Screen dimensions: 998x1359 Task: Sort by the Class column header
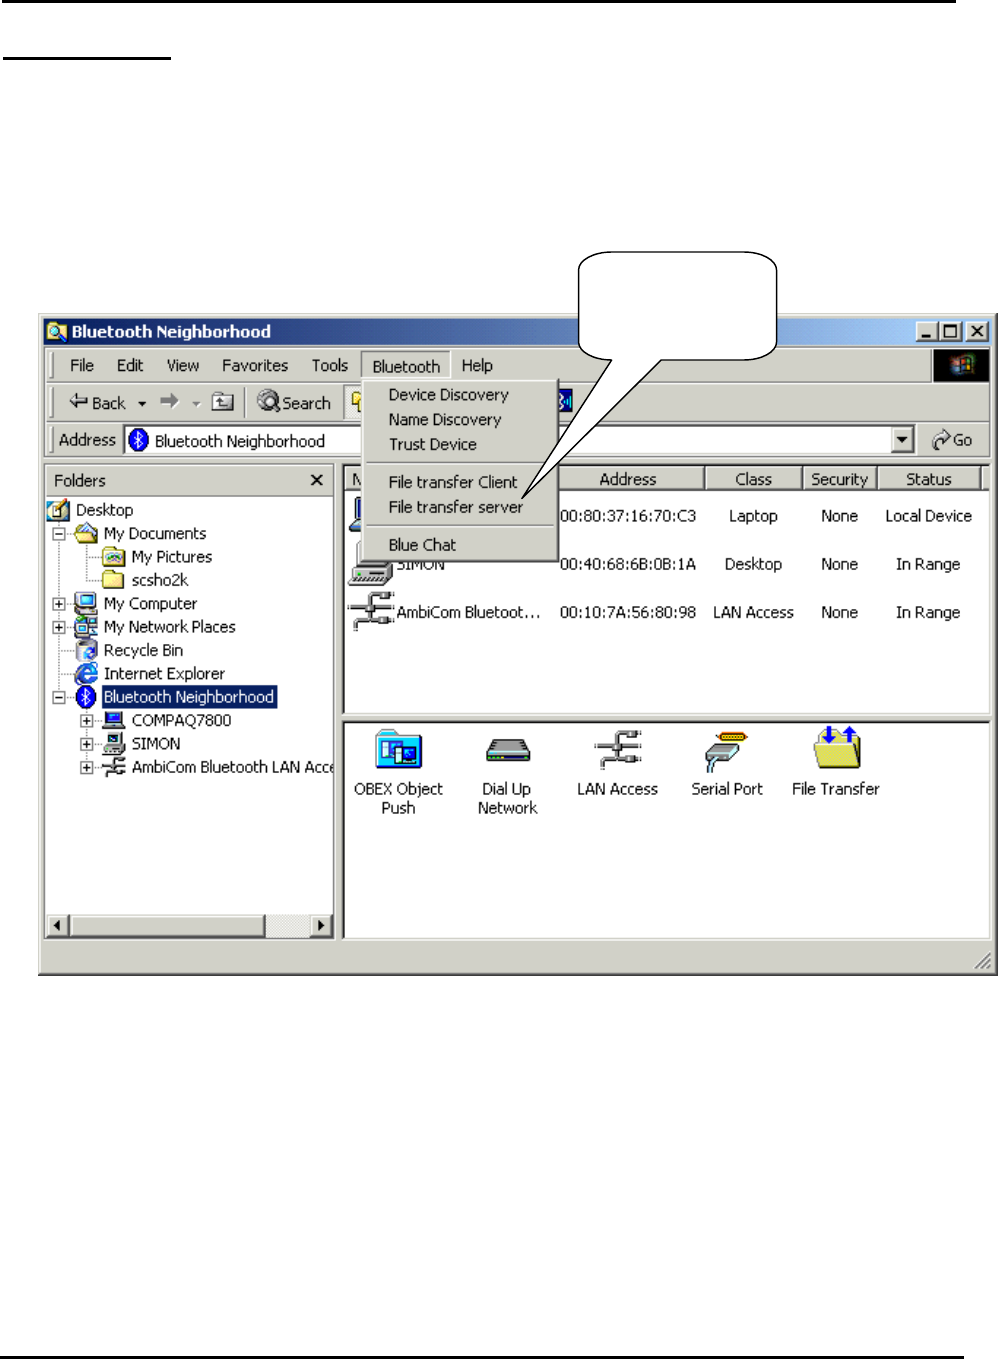[753, 479]
